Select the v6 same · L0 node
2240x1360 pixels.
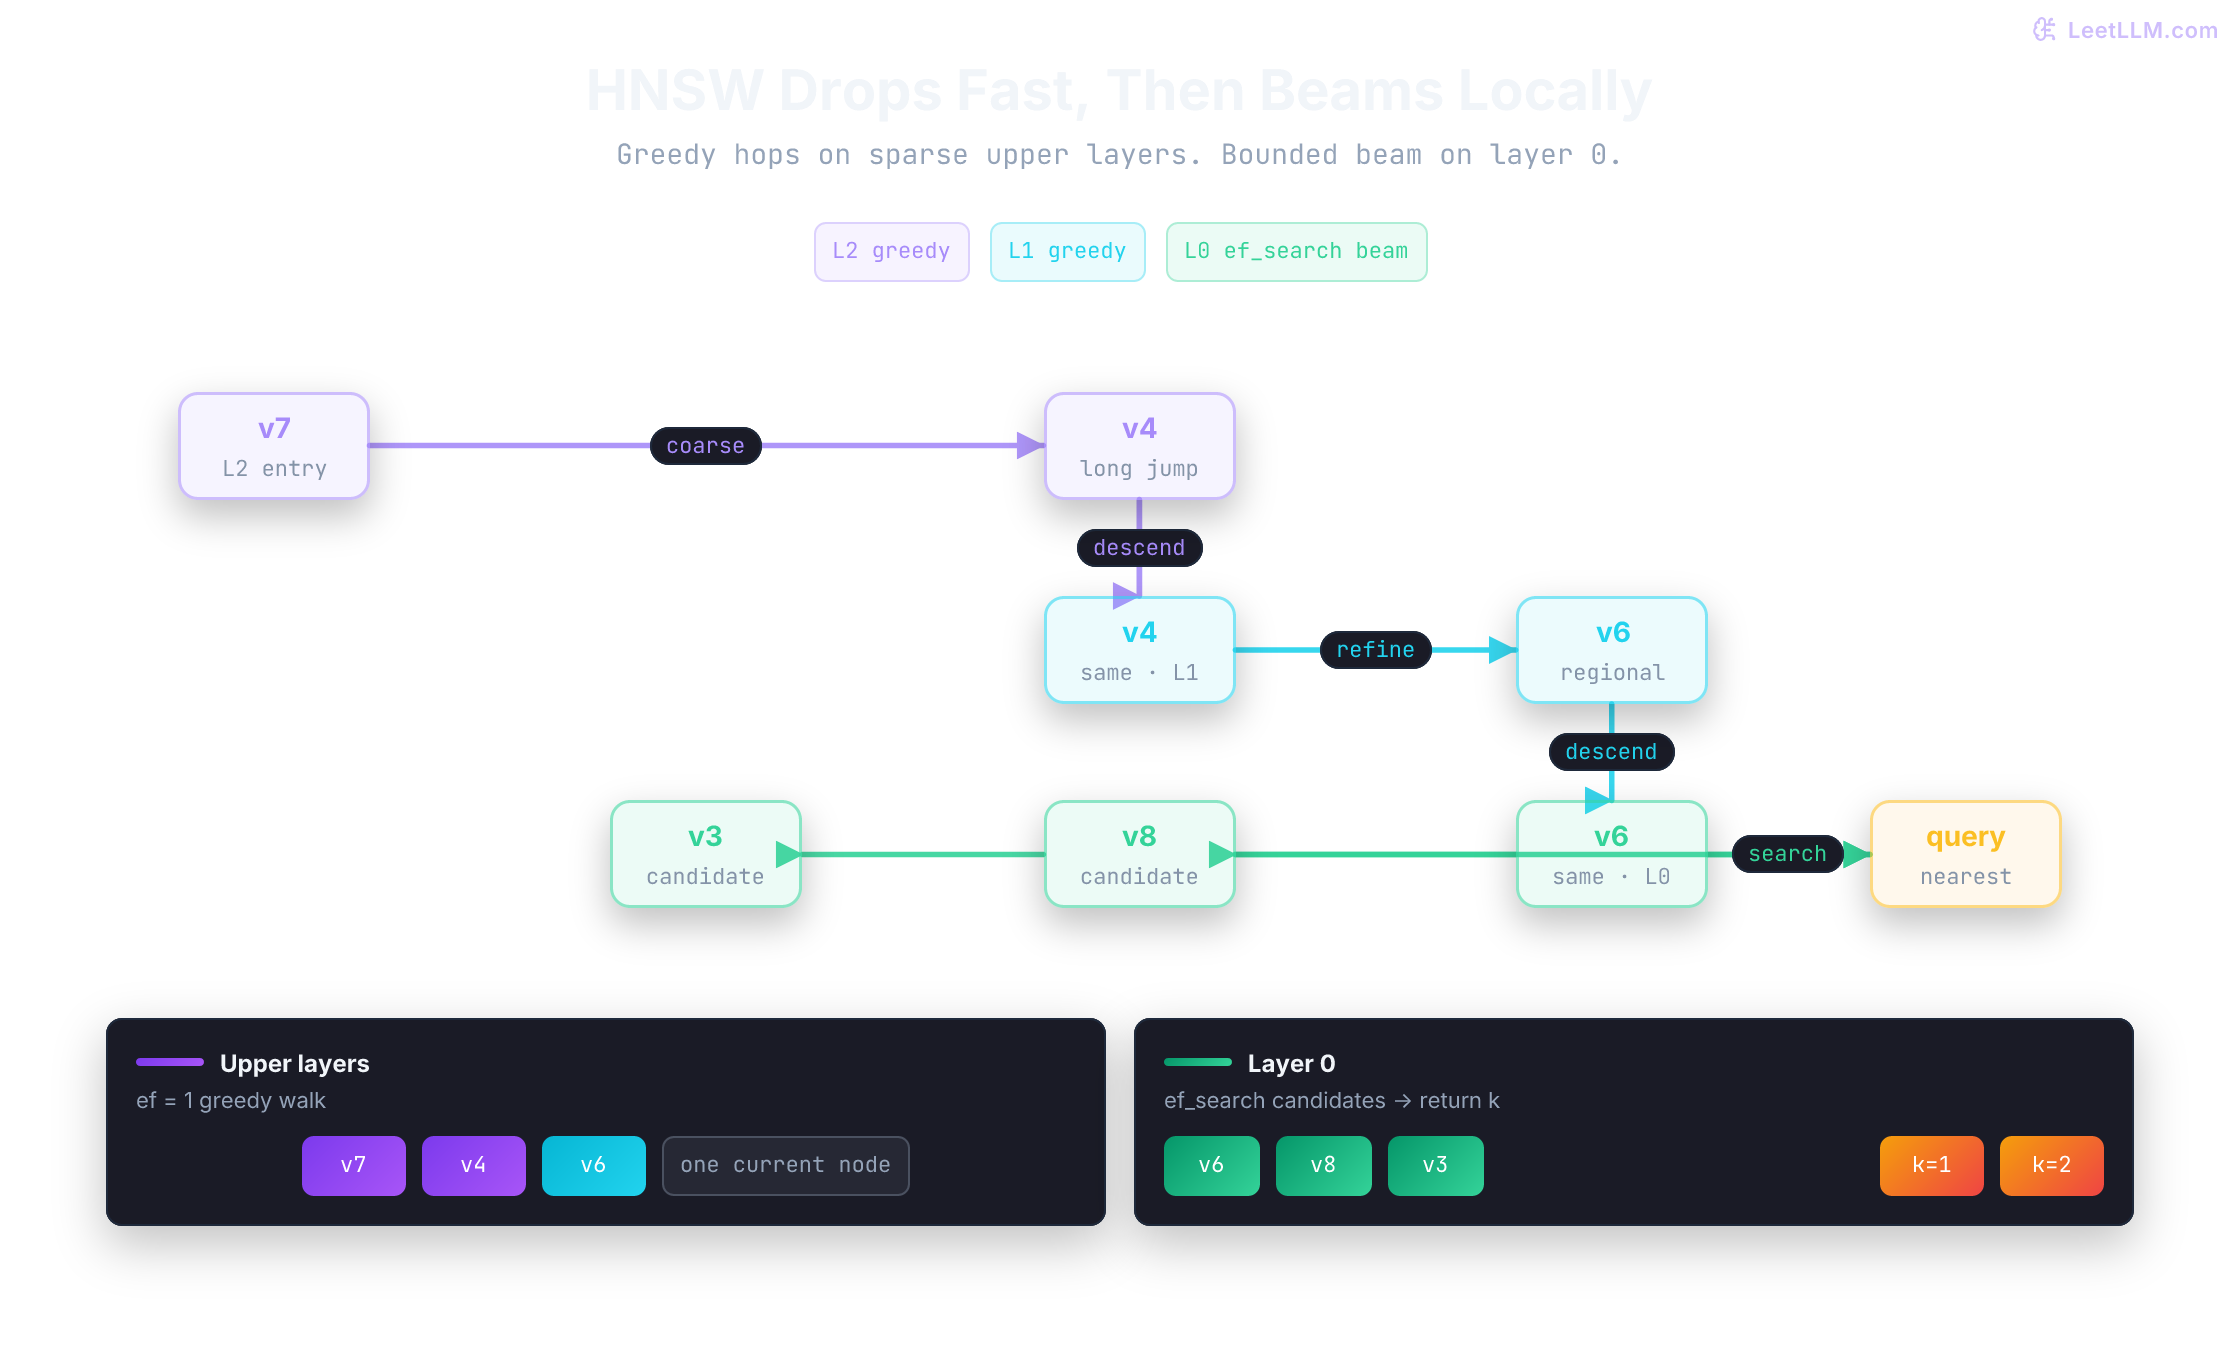[x=1611, y=854]
